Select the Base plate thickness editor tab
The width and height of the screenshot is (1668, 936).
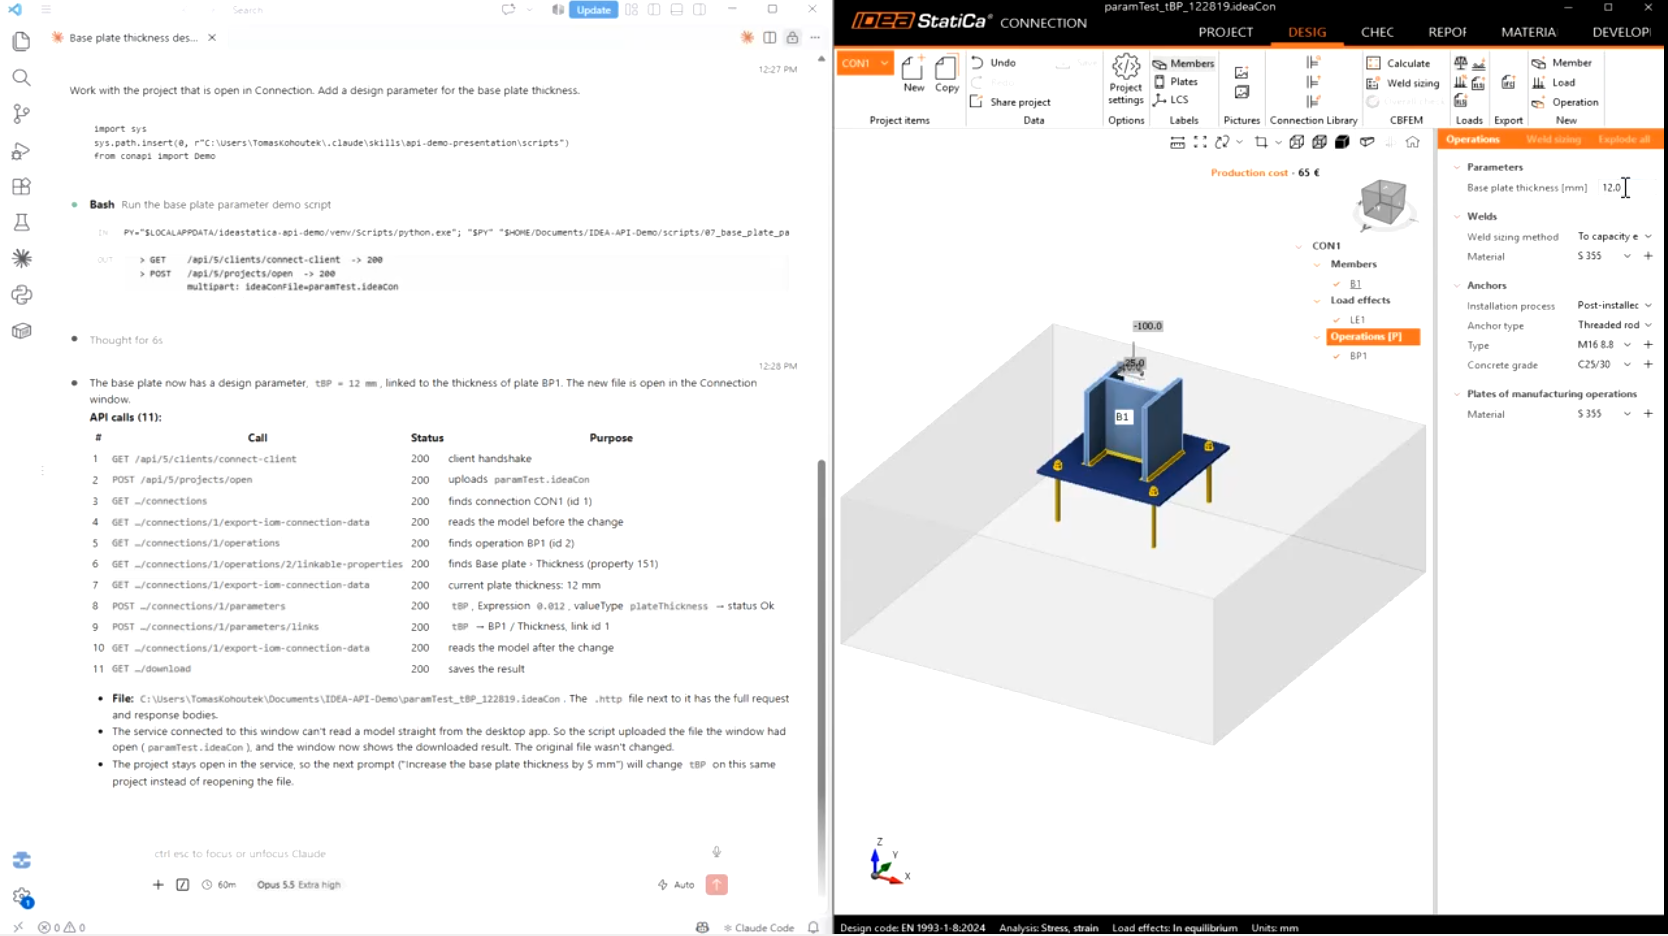pos(133,38)
